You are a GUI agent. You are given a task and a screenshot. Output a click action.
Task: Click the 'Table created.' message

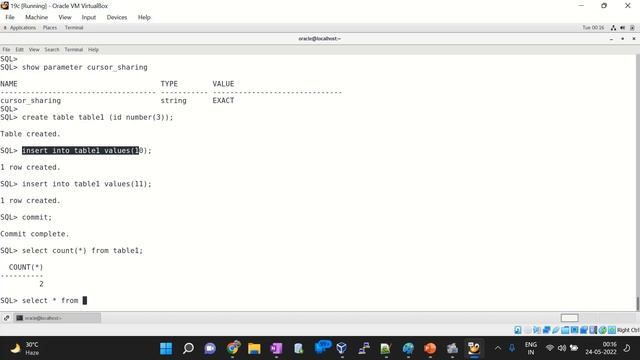click(x=30, y=134)
